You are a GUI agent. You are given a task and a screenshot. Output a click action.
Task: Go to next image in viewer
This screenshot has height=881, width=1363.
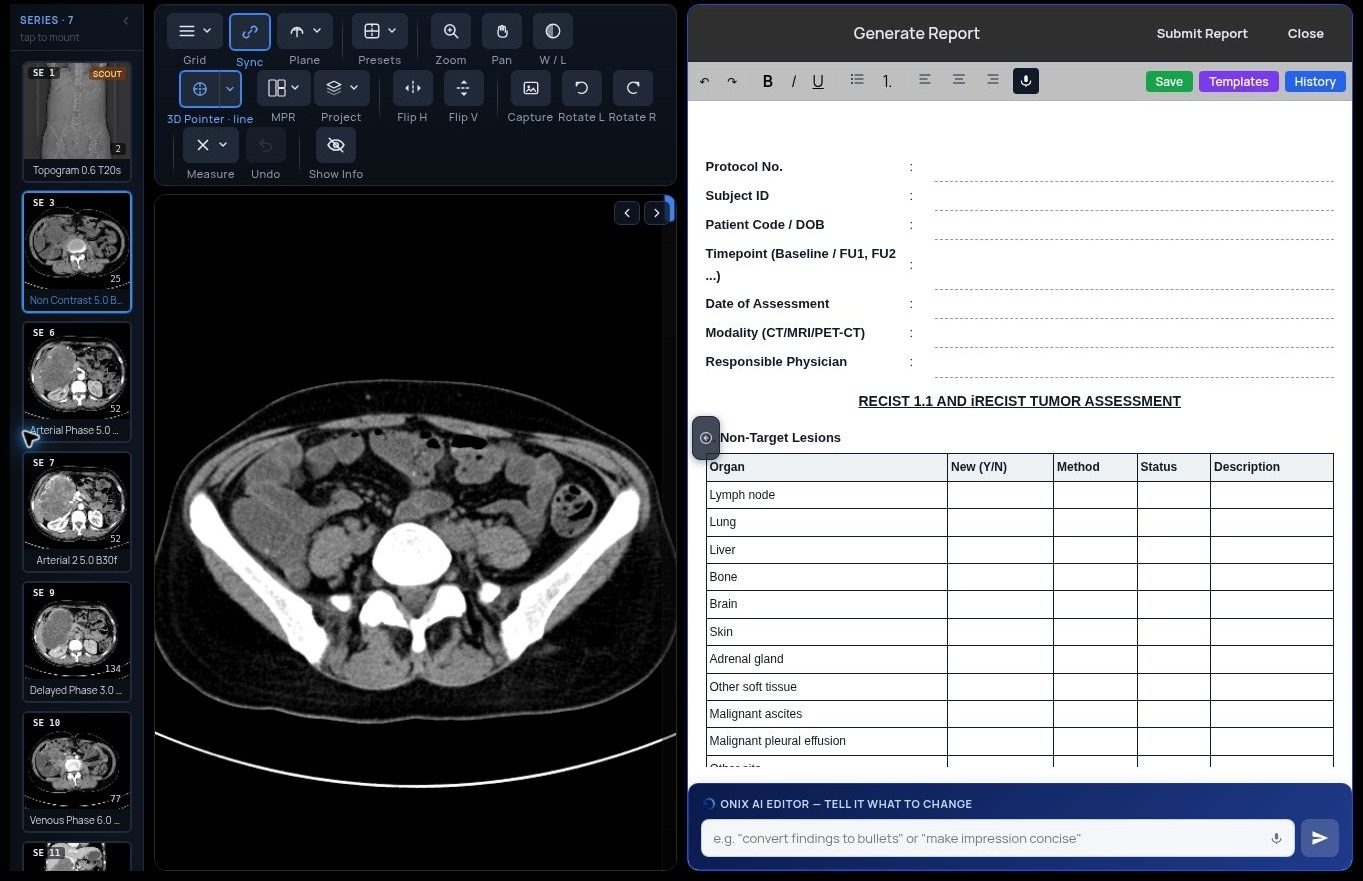click(x=656, y=212)
